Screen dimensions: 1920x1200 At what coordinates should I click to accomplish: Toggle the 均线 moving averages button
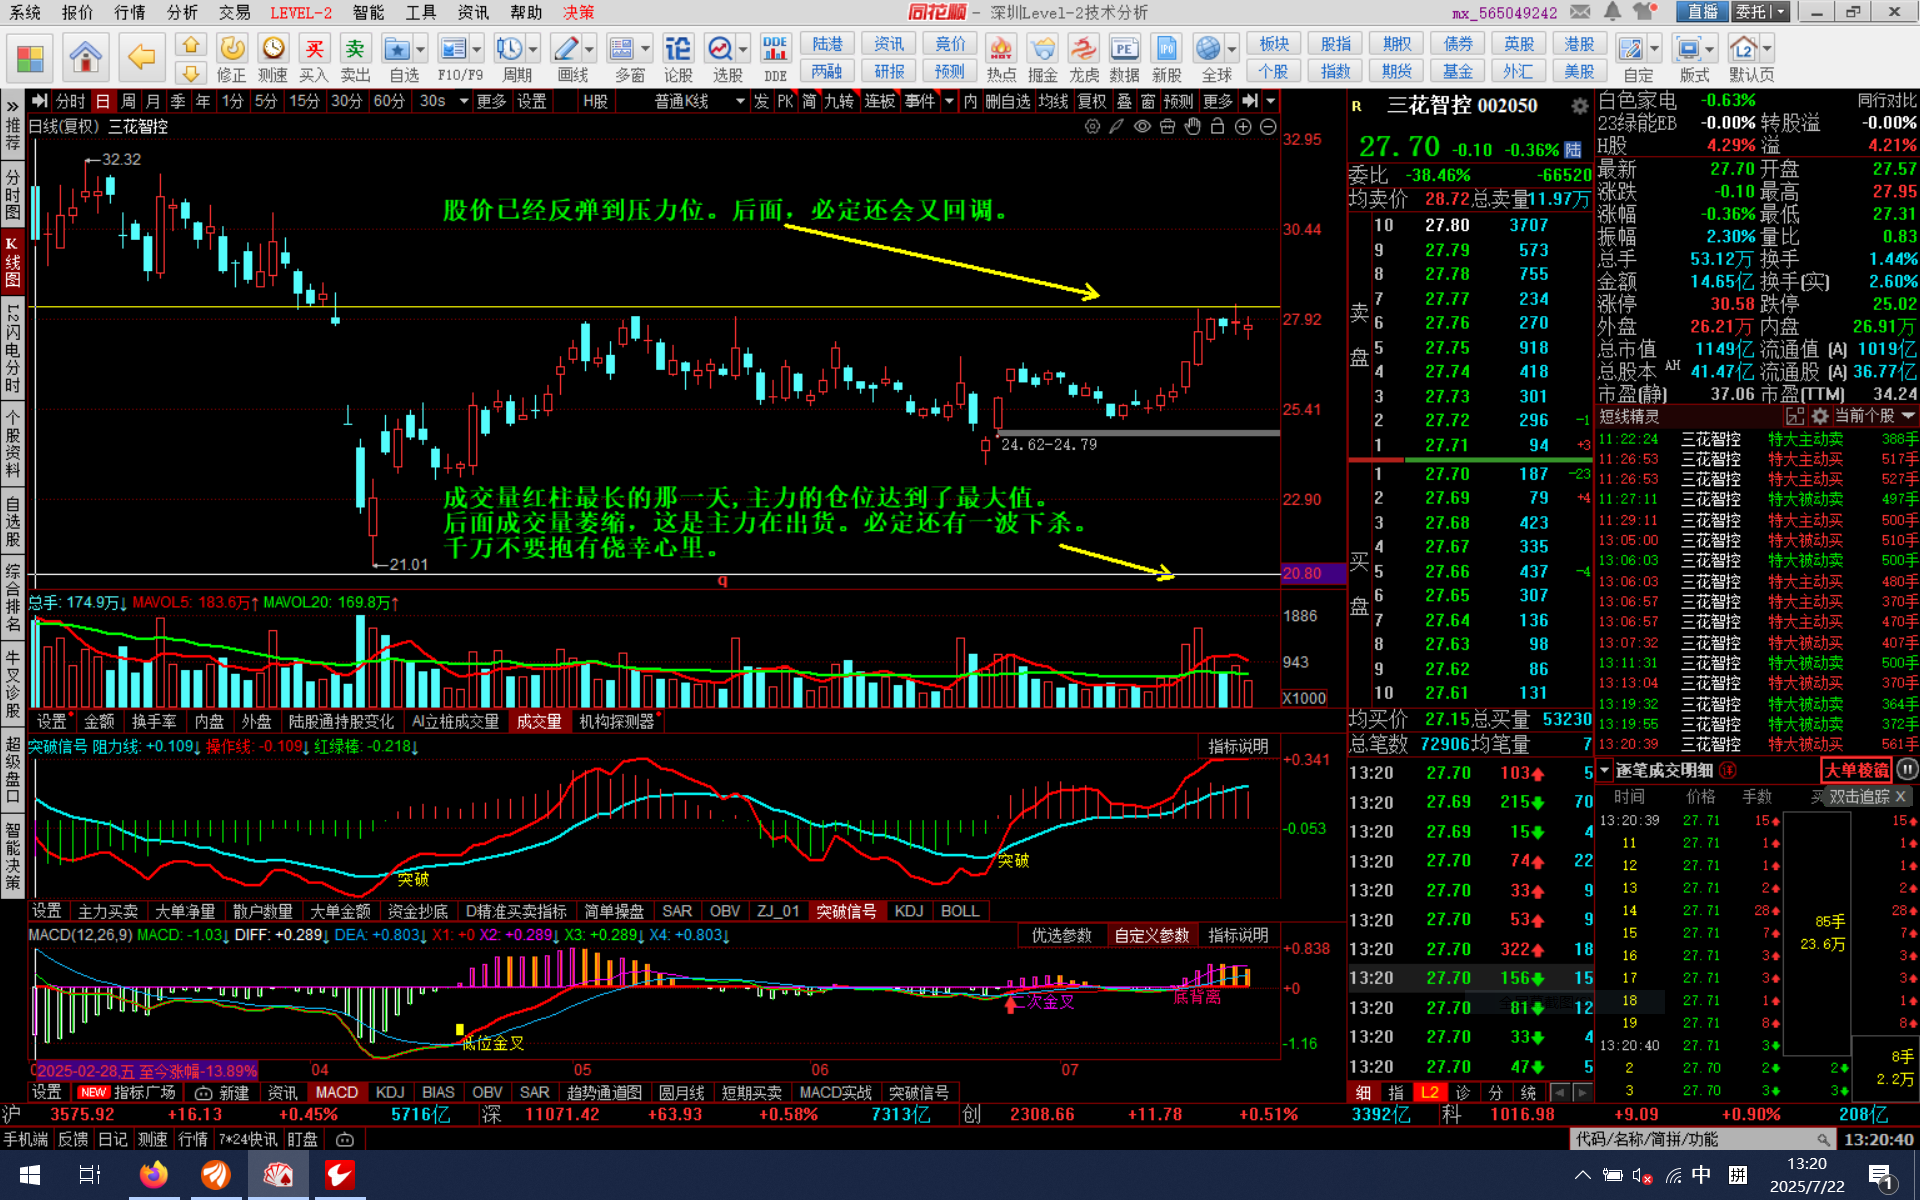point(1053,101)
